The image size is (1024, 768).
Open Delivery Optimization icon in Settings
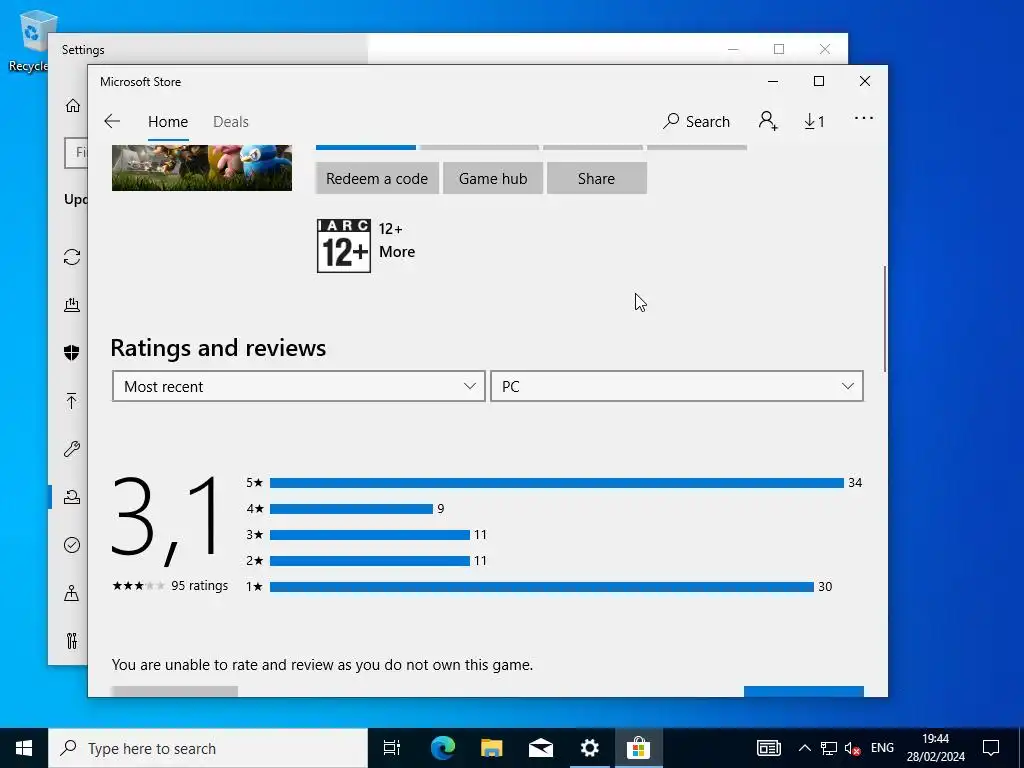click(x=72, y=305)
